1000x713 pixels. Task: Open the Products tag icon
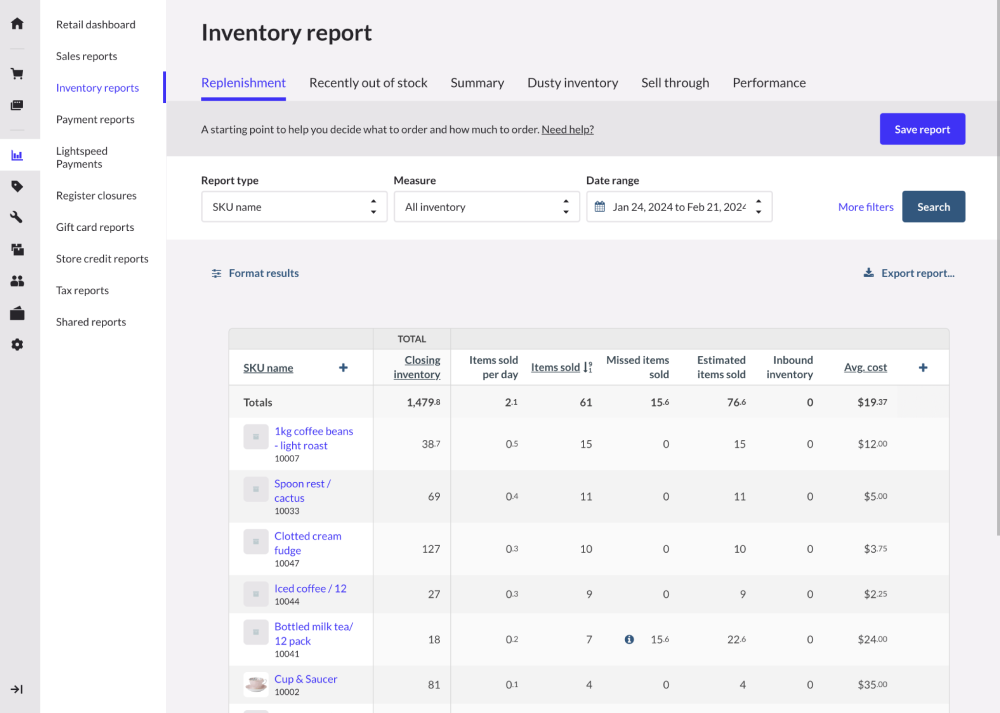tap(16, 186)
